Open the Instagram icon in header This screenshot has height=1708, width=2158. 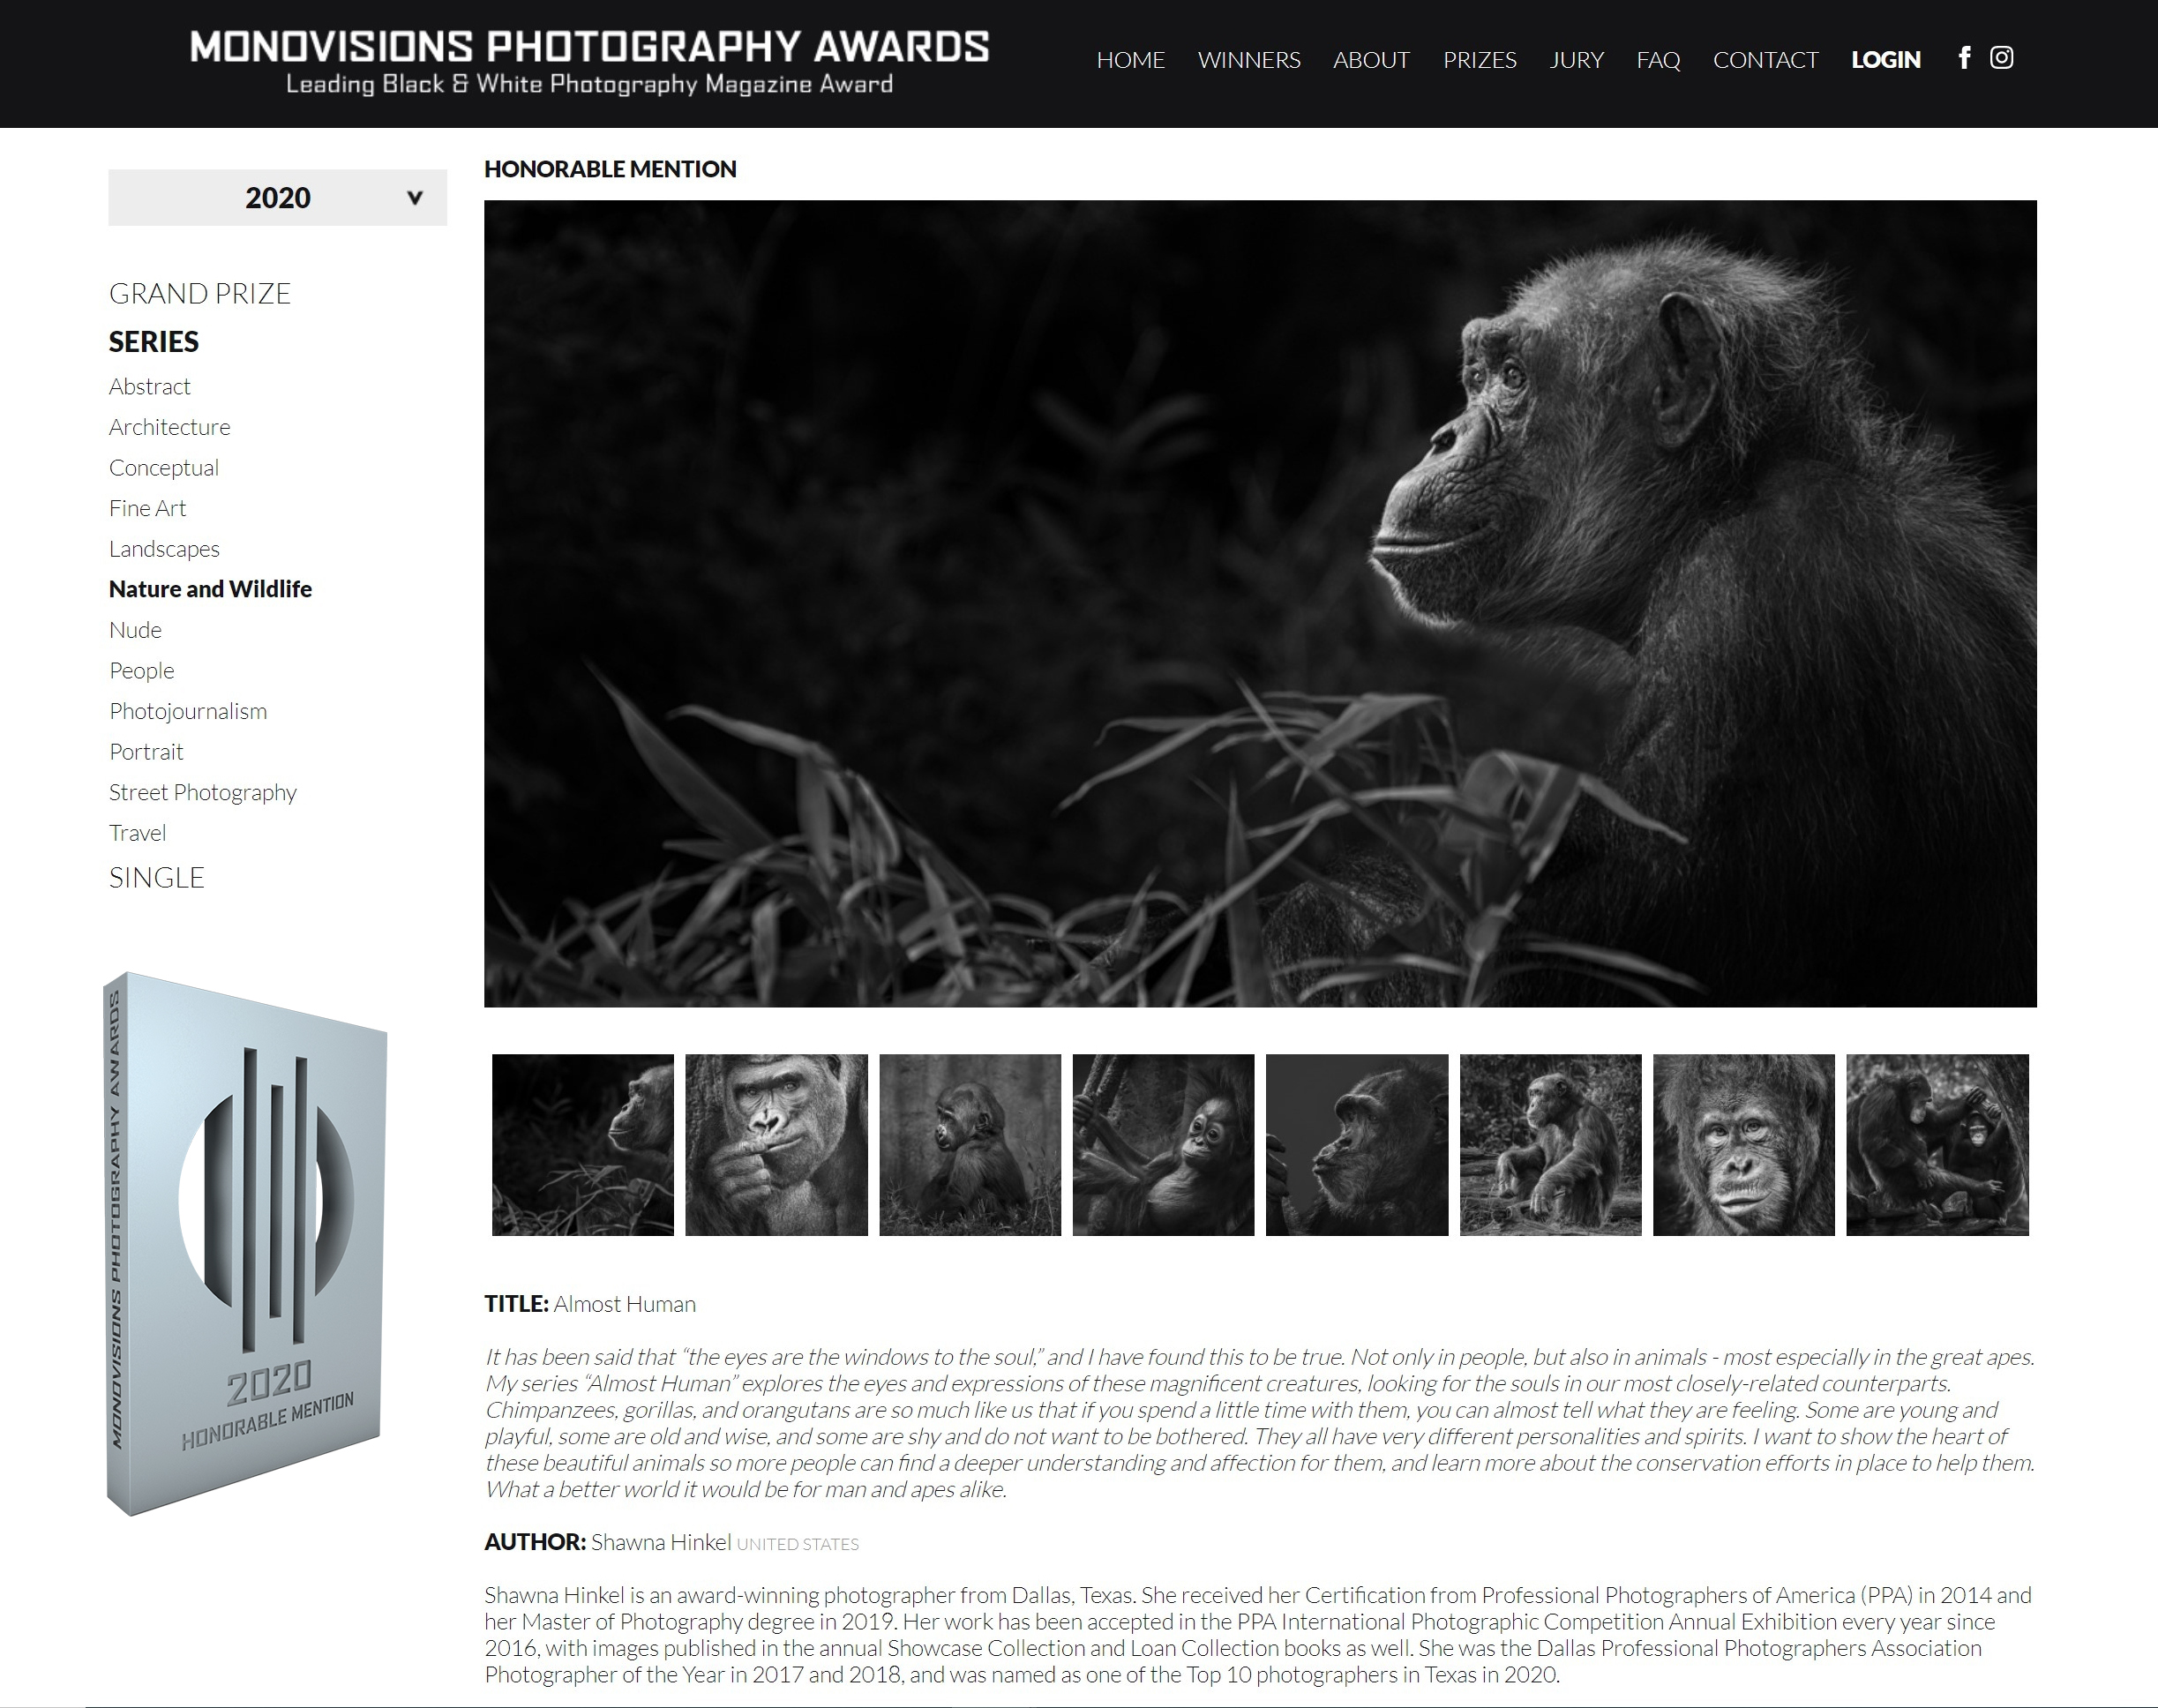pyautogui.click(x=2001, y=57)
